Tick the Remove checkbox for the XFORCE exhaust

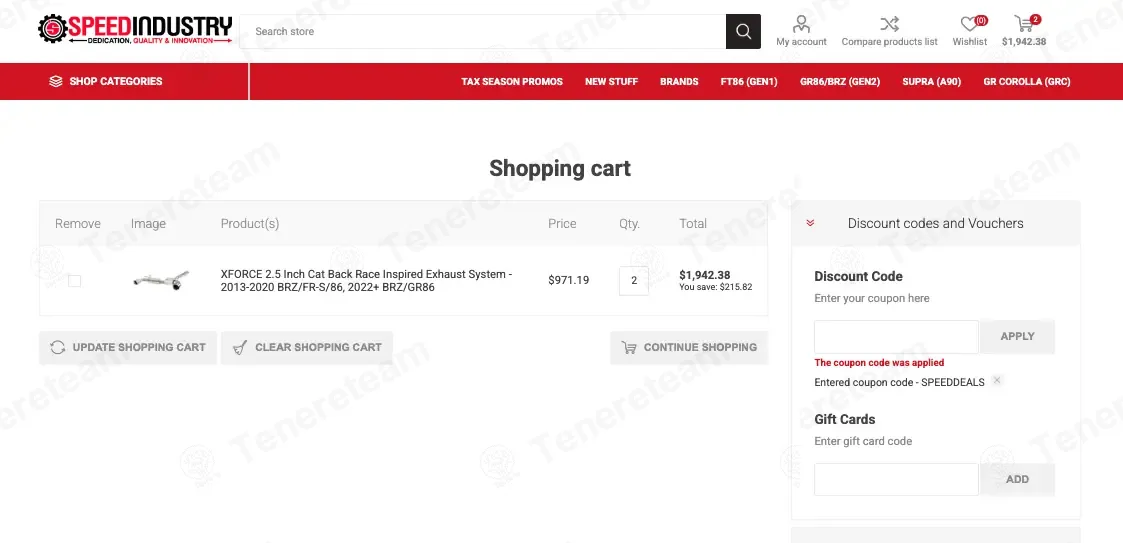[74, 281]
